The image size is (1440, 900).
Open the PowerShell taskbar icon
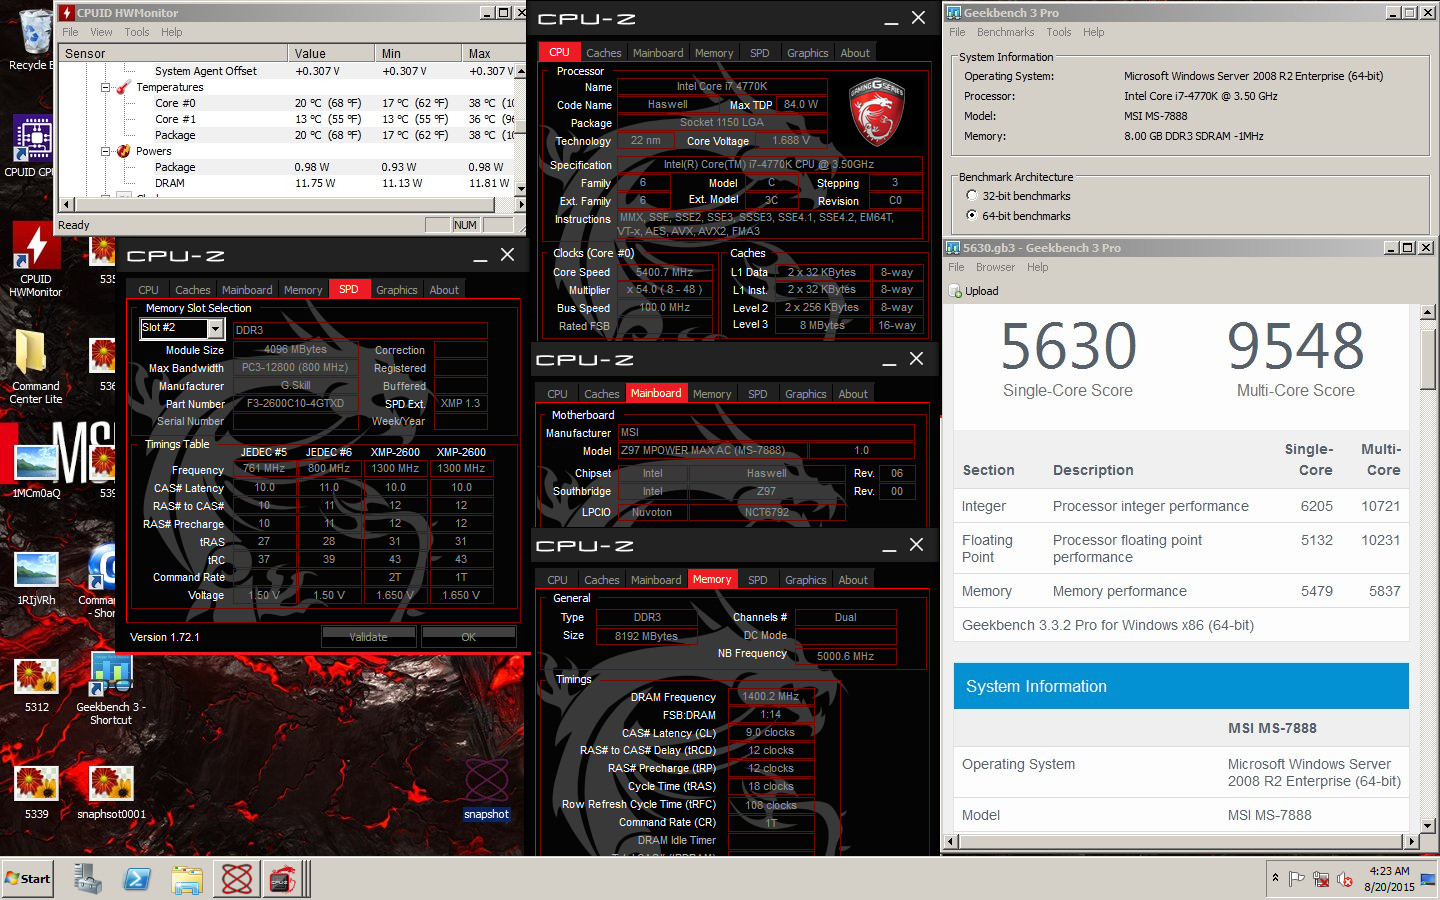pos(137,879)
